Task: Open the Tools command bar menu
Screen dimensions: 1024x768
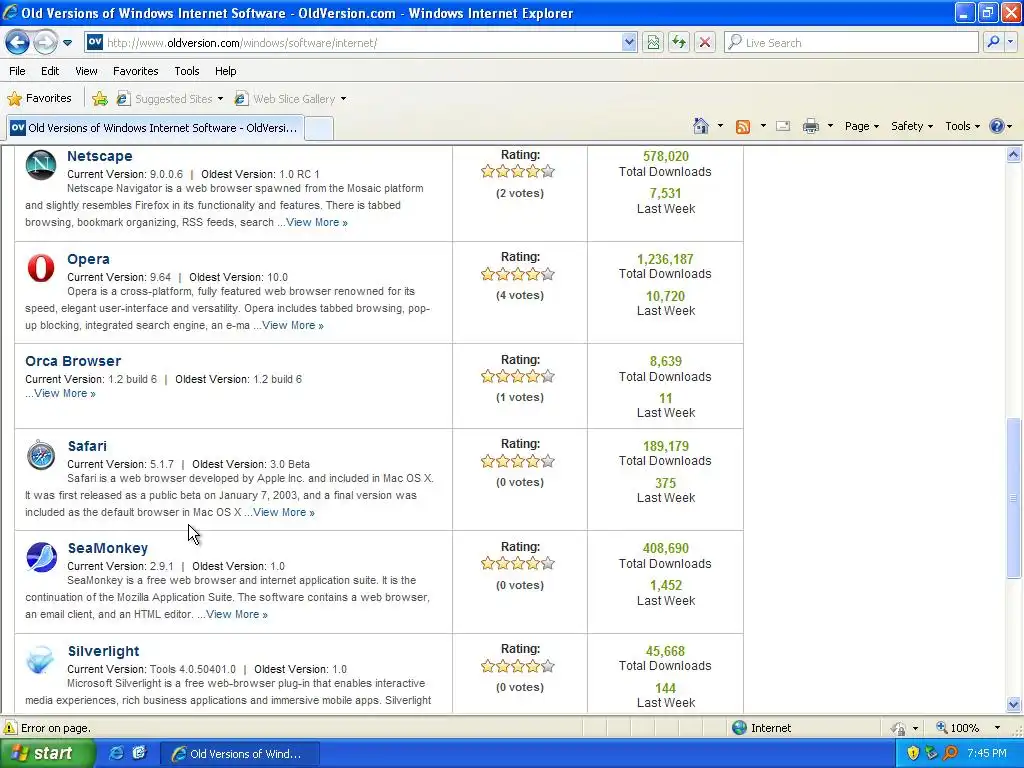Action: point(962,126)
